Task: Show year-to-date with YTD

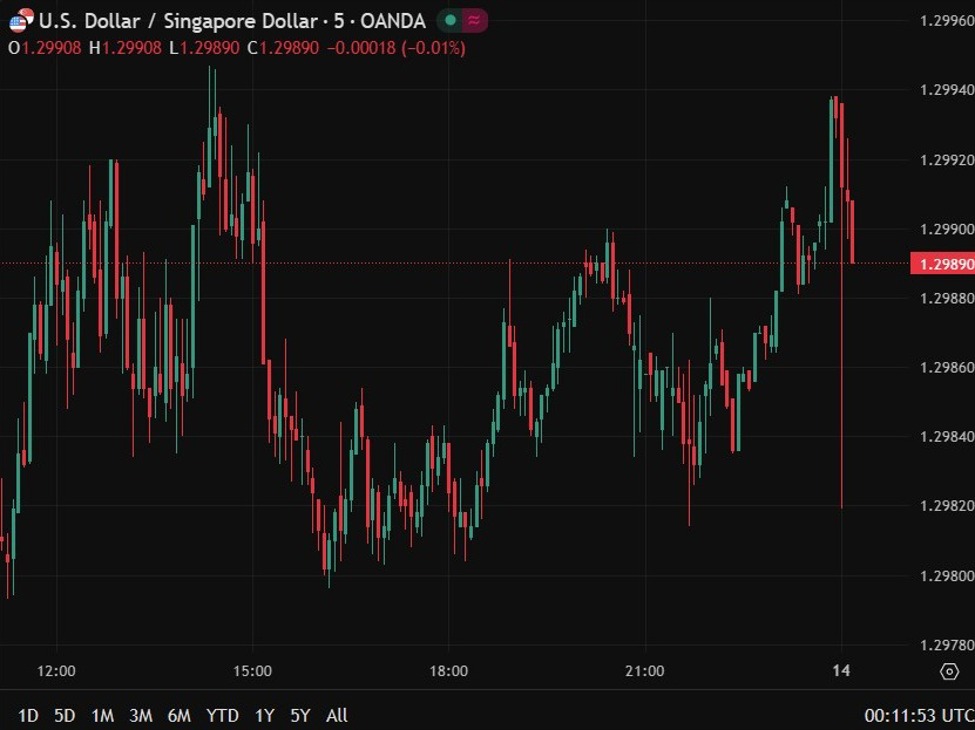Action: (x=222, y=715)
